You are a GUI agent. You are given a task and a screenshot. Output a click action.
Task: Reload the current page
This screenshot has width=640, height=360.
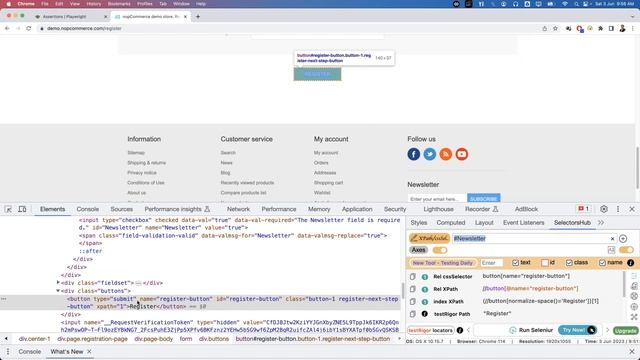point(29,29)
